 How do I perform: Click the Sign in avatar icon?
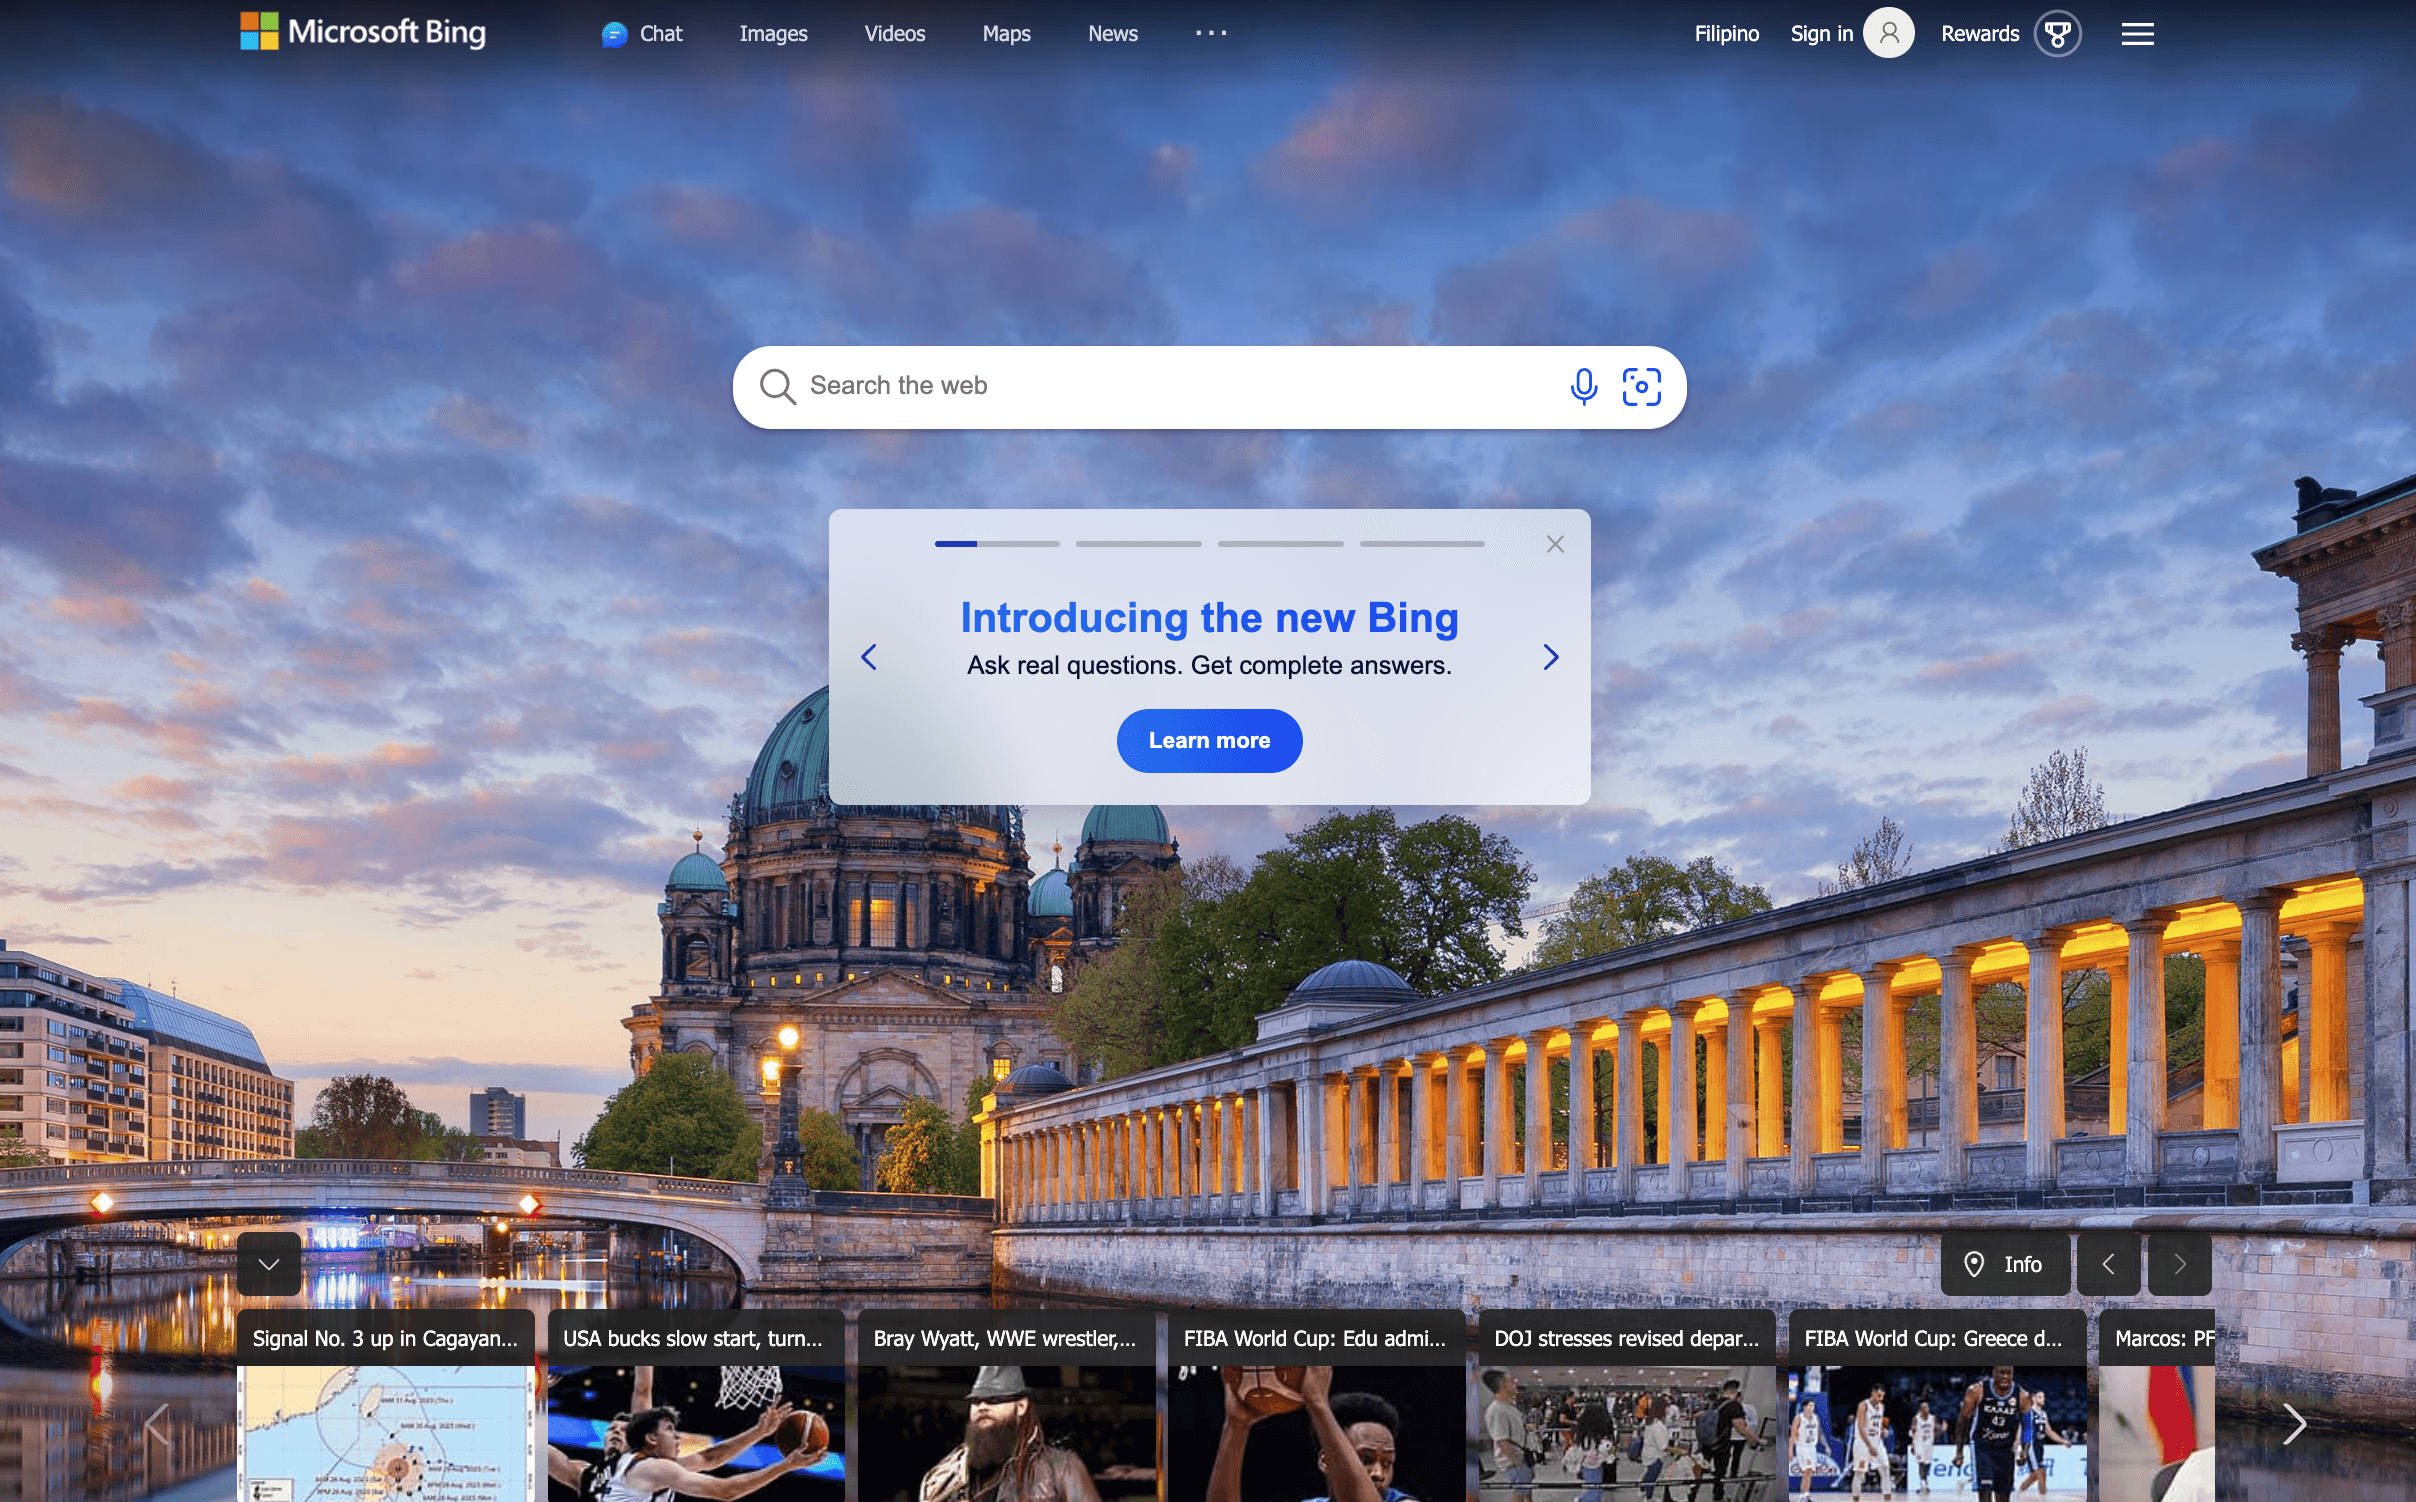[x=1888, y=34]
